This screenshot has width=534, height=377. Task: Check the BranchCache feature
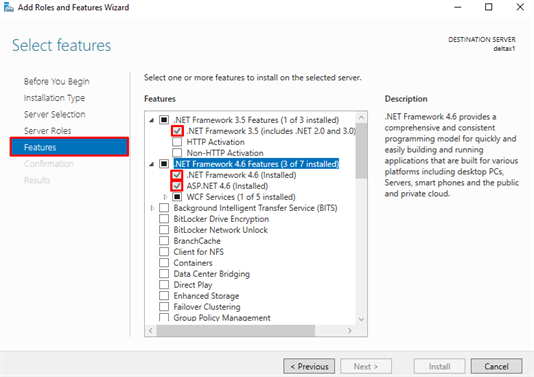pyautogui.click(x=164, y=241)
